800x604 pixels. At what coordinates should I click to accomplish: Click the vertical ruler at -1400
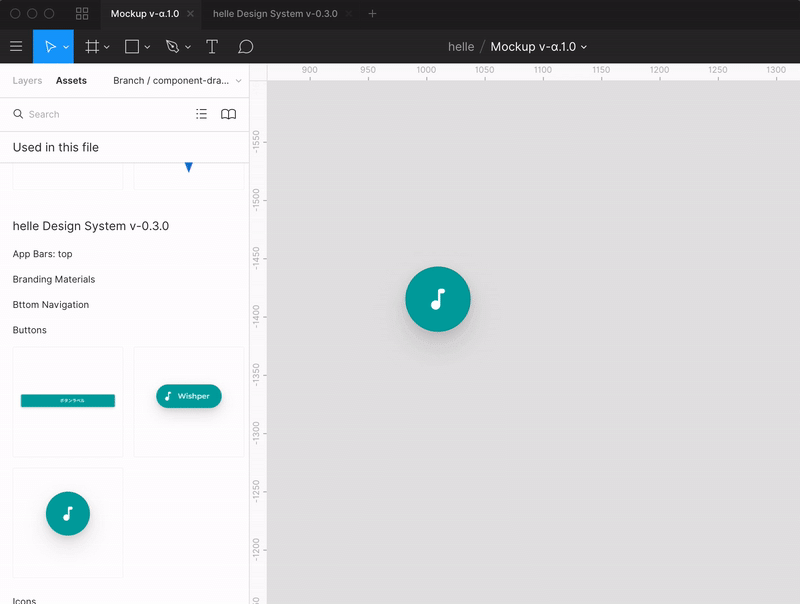(256, 316)
